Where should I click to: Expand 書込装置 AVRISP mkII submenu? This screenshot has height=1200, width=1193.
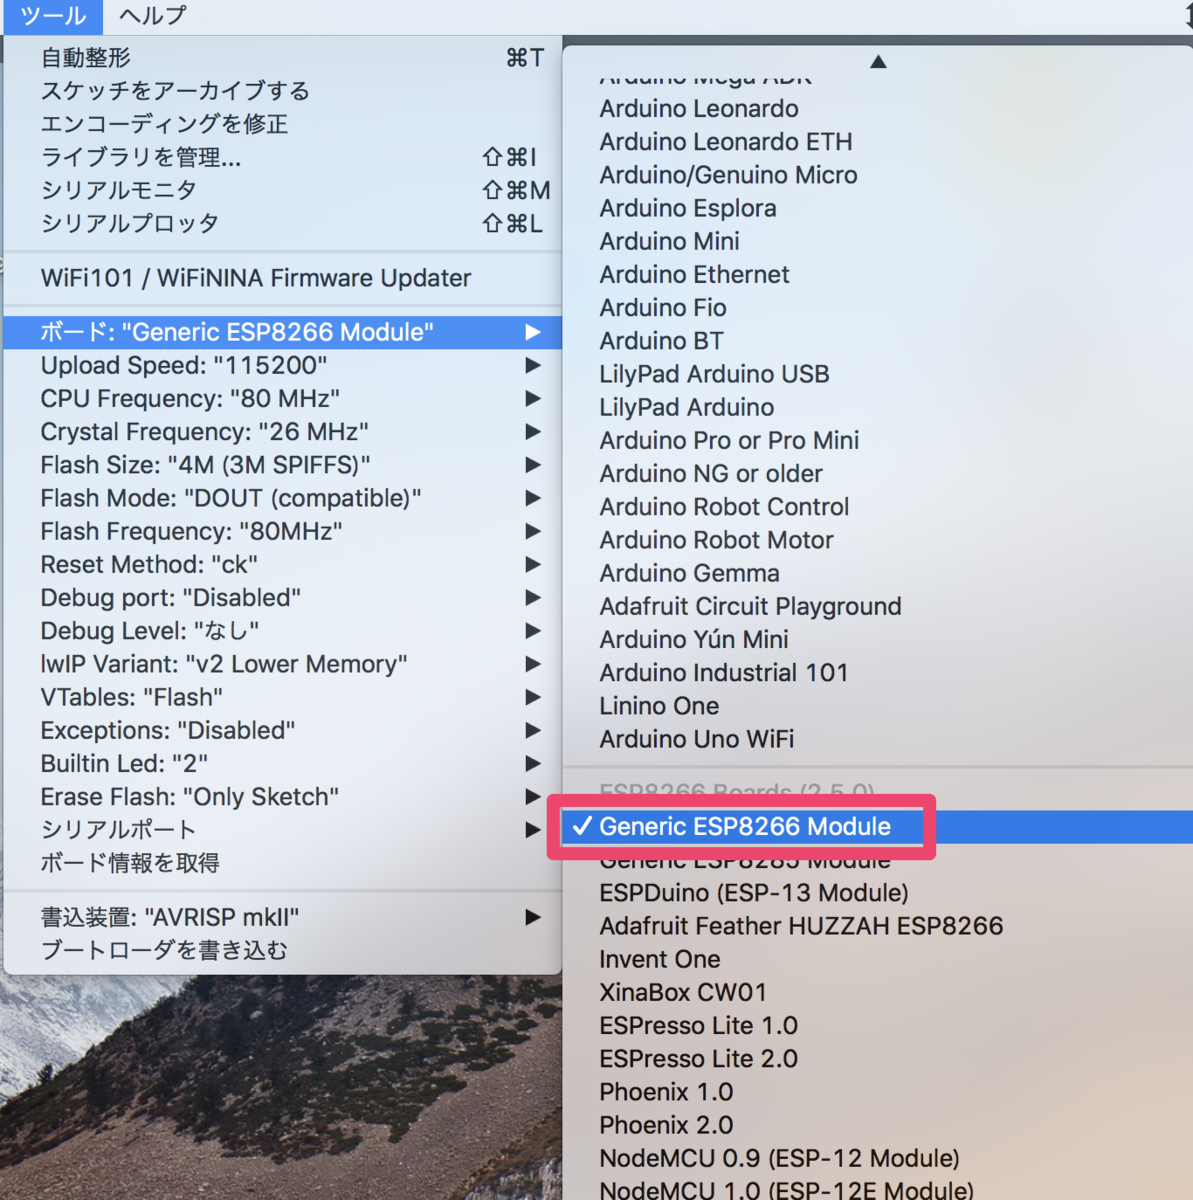pyautogui.click(x=283, y=917)
